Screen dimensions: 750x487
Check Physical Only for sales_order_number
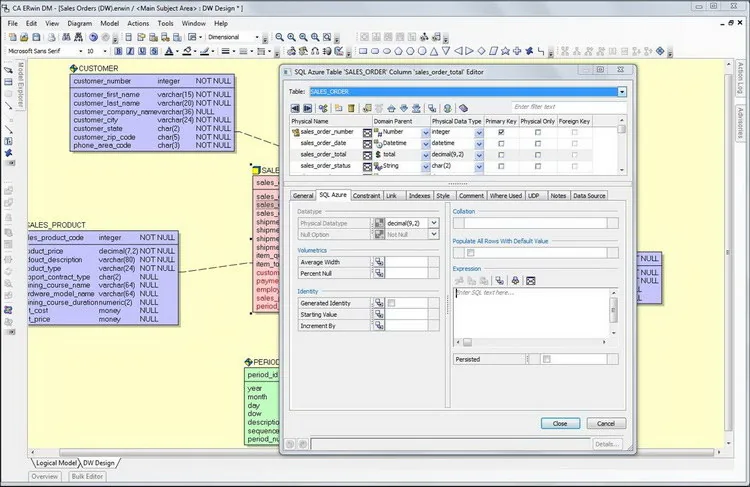click(538, 132)
